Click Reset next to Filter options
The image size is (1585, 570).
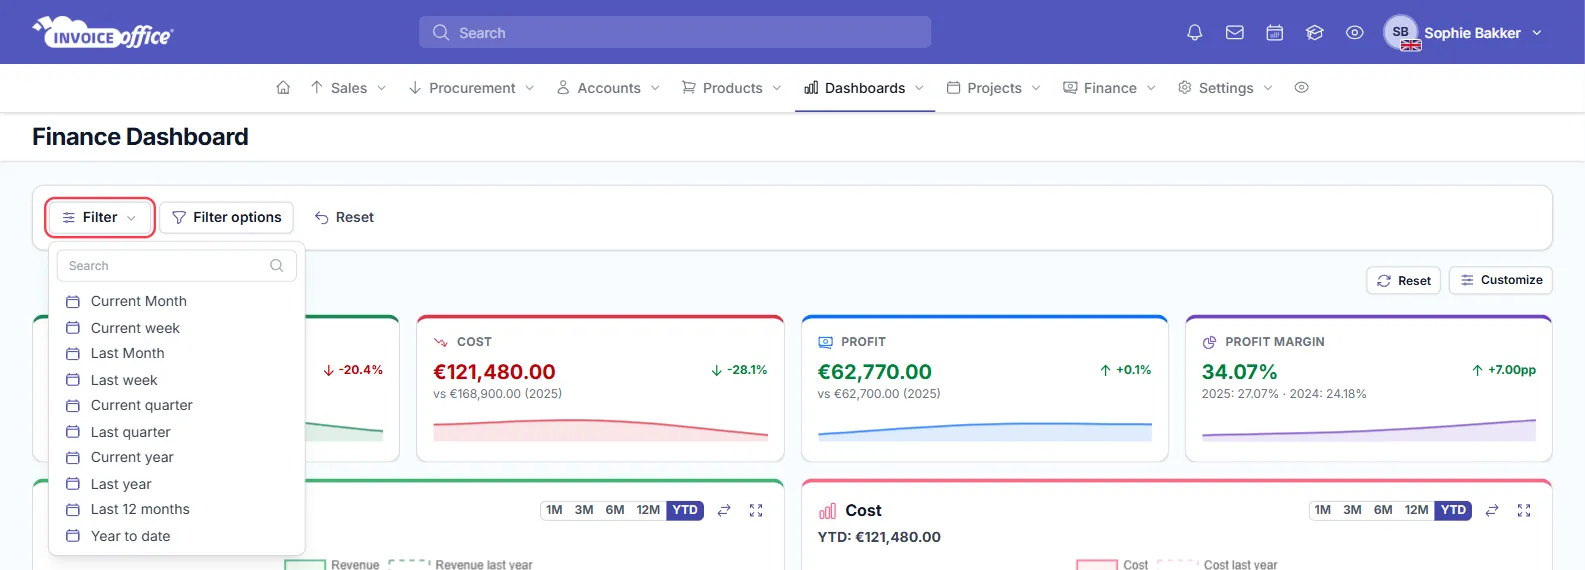pyautogui.click(x=344, y=217)
